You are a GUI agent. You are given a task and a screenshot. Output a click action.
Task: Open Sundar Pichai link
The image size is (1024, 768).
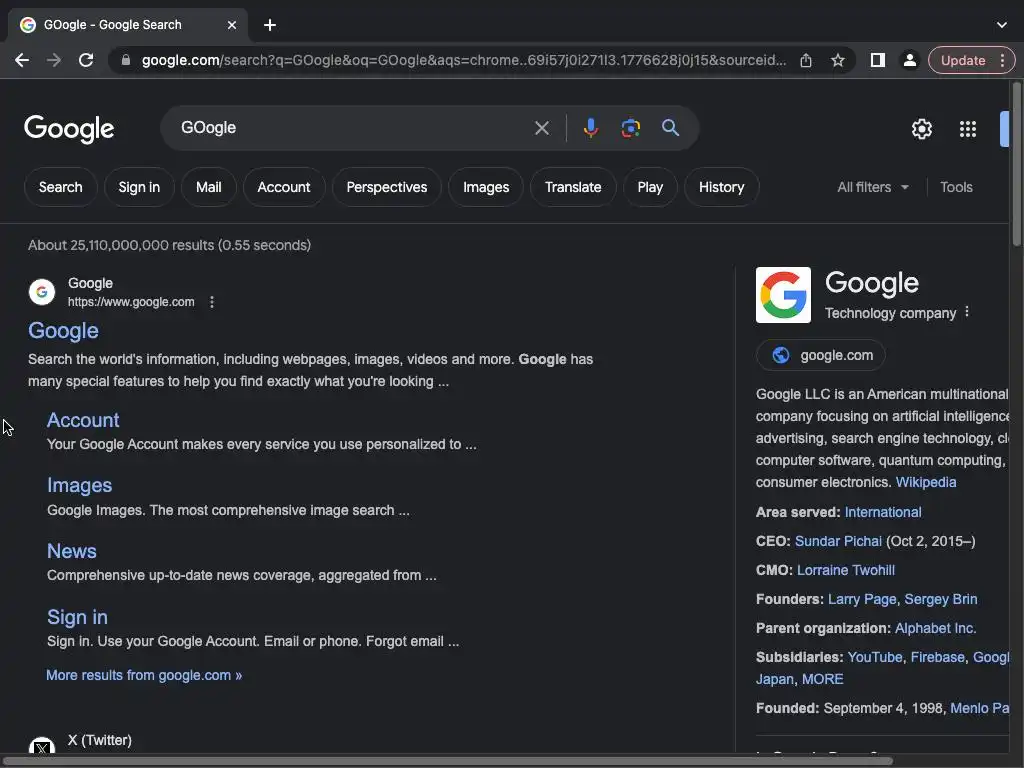[838, 541]
